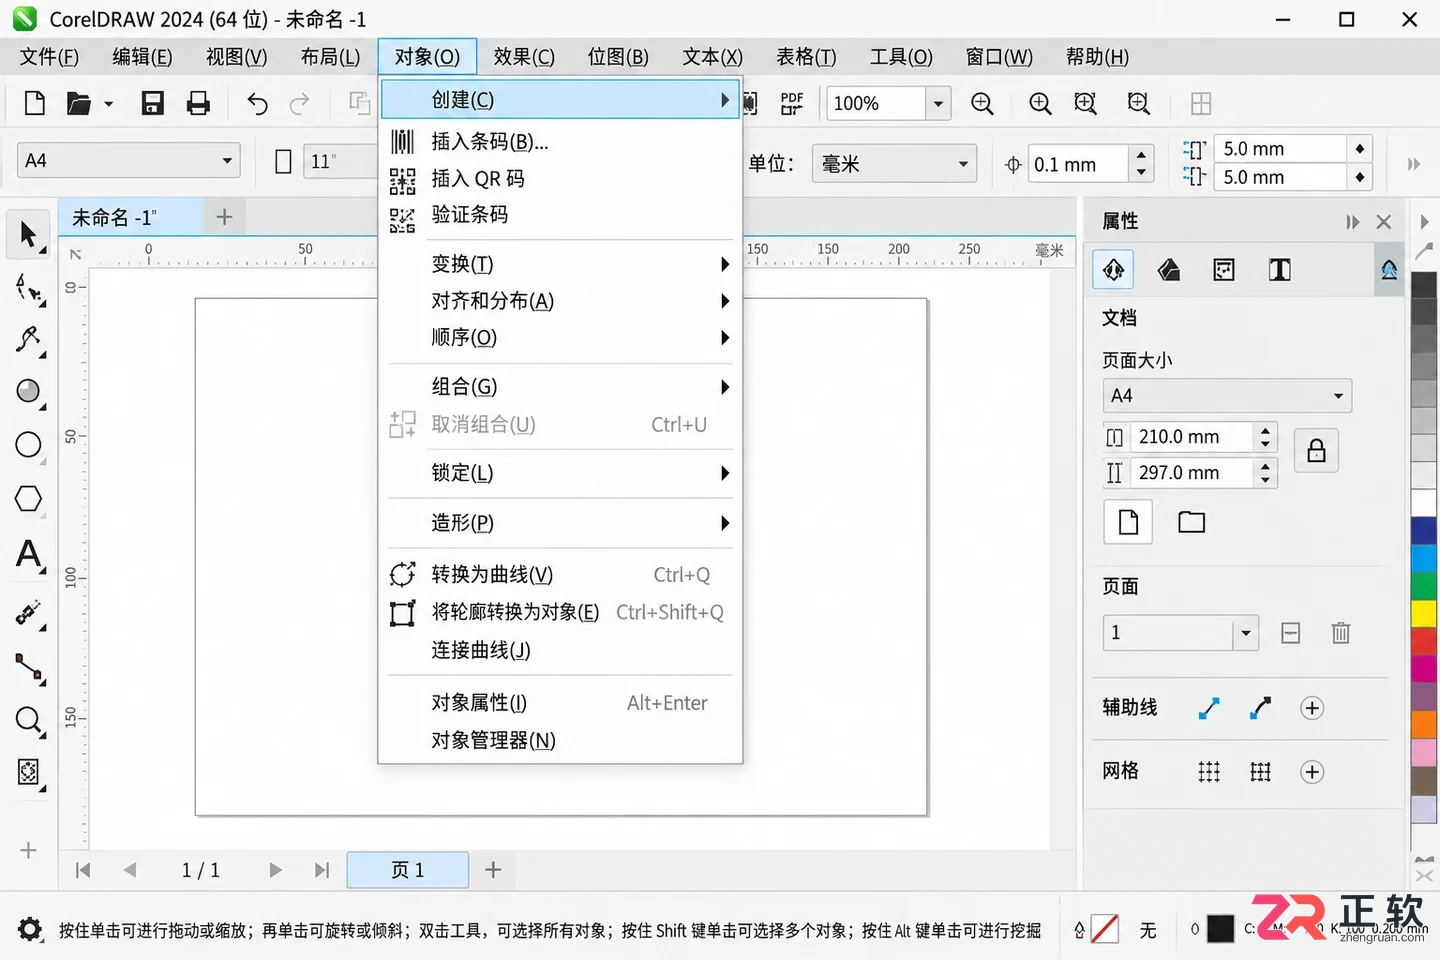This screenshot has width=1440, height=960.
Task: Click the Undo arrow icon
Action: 257,103
